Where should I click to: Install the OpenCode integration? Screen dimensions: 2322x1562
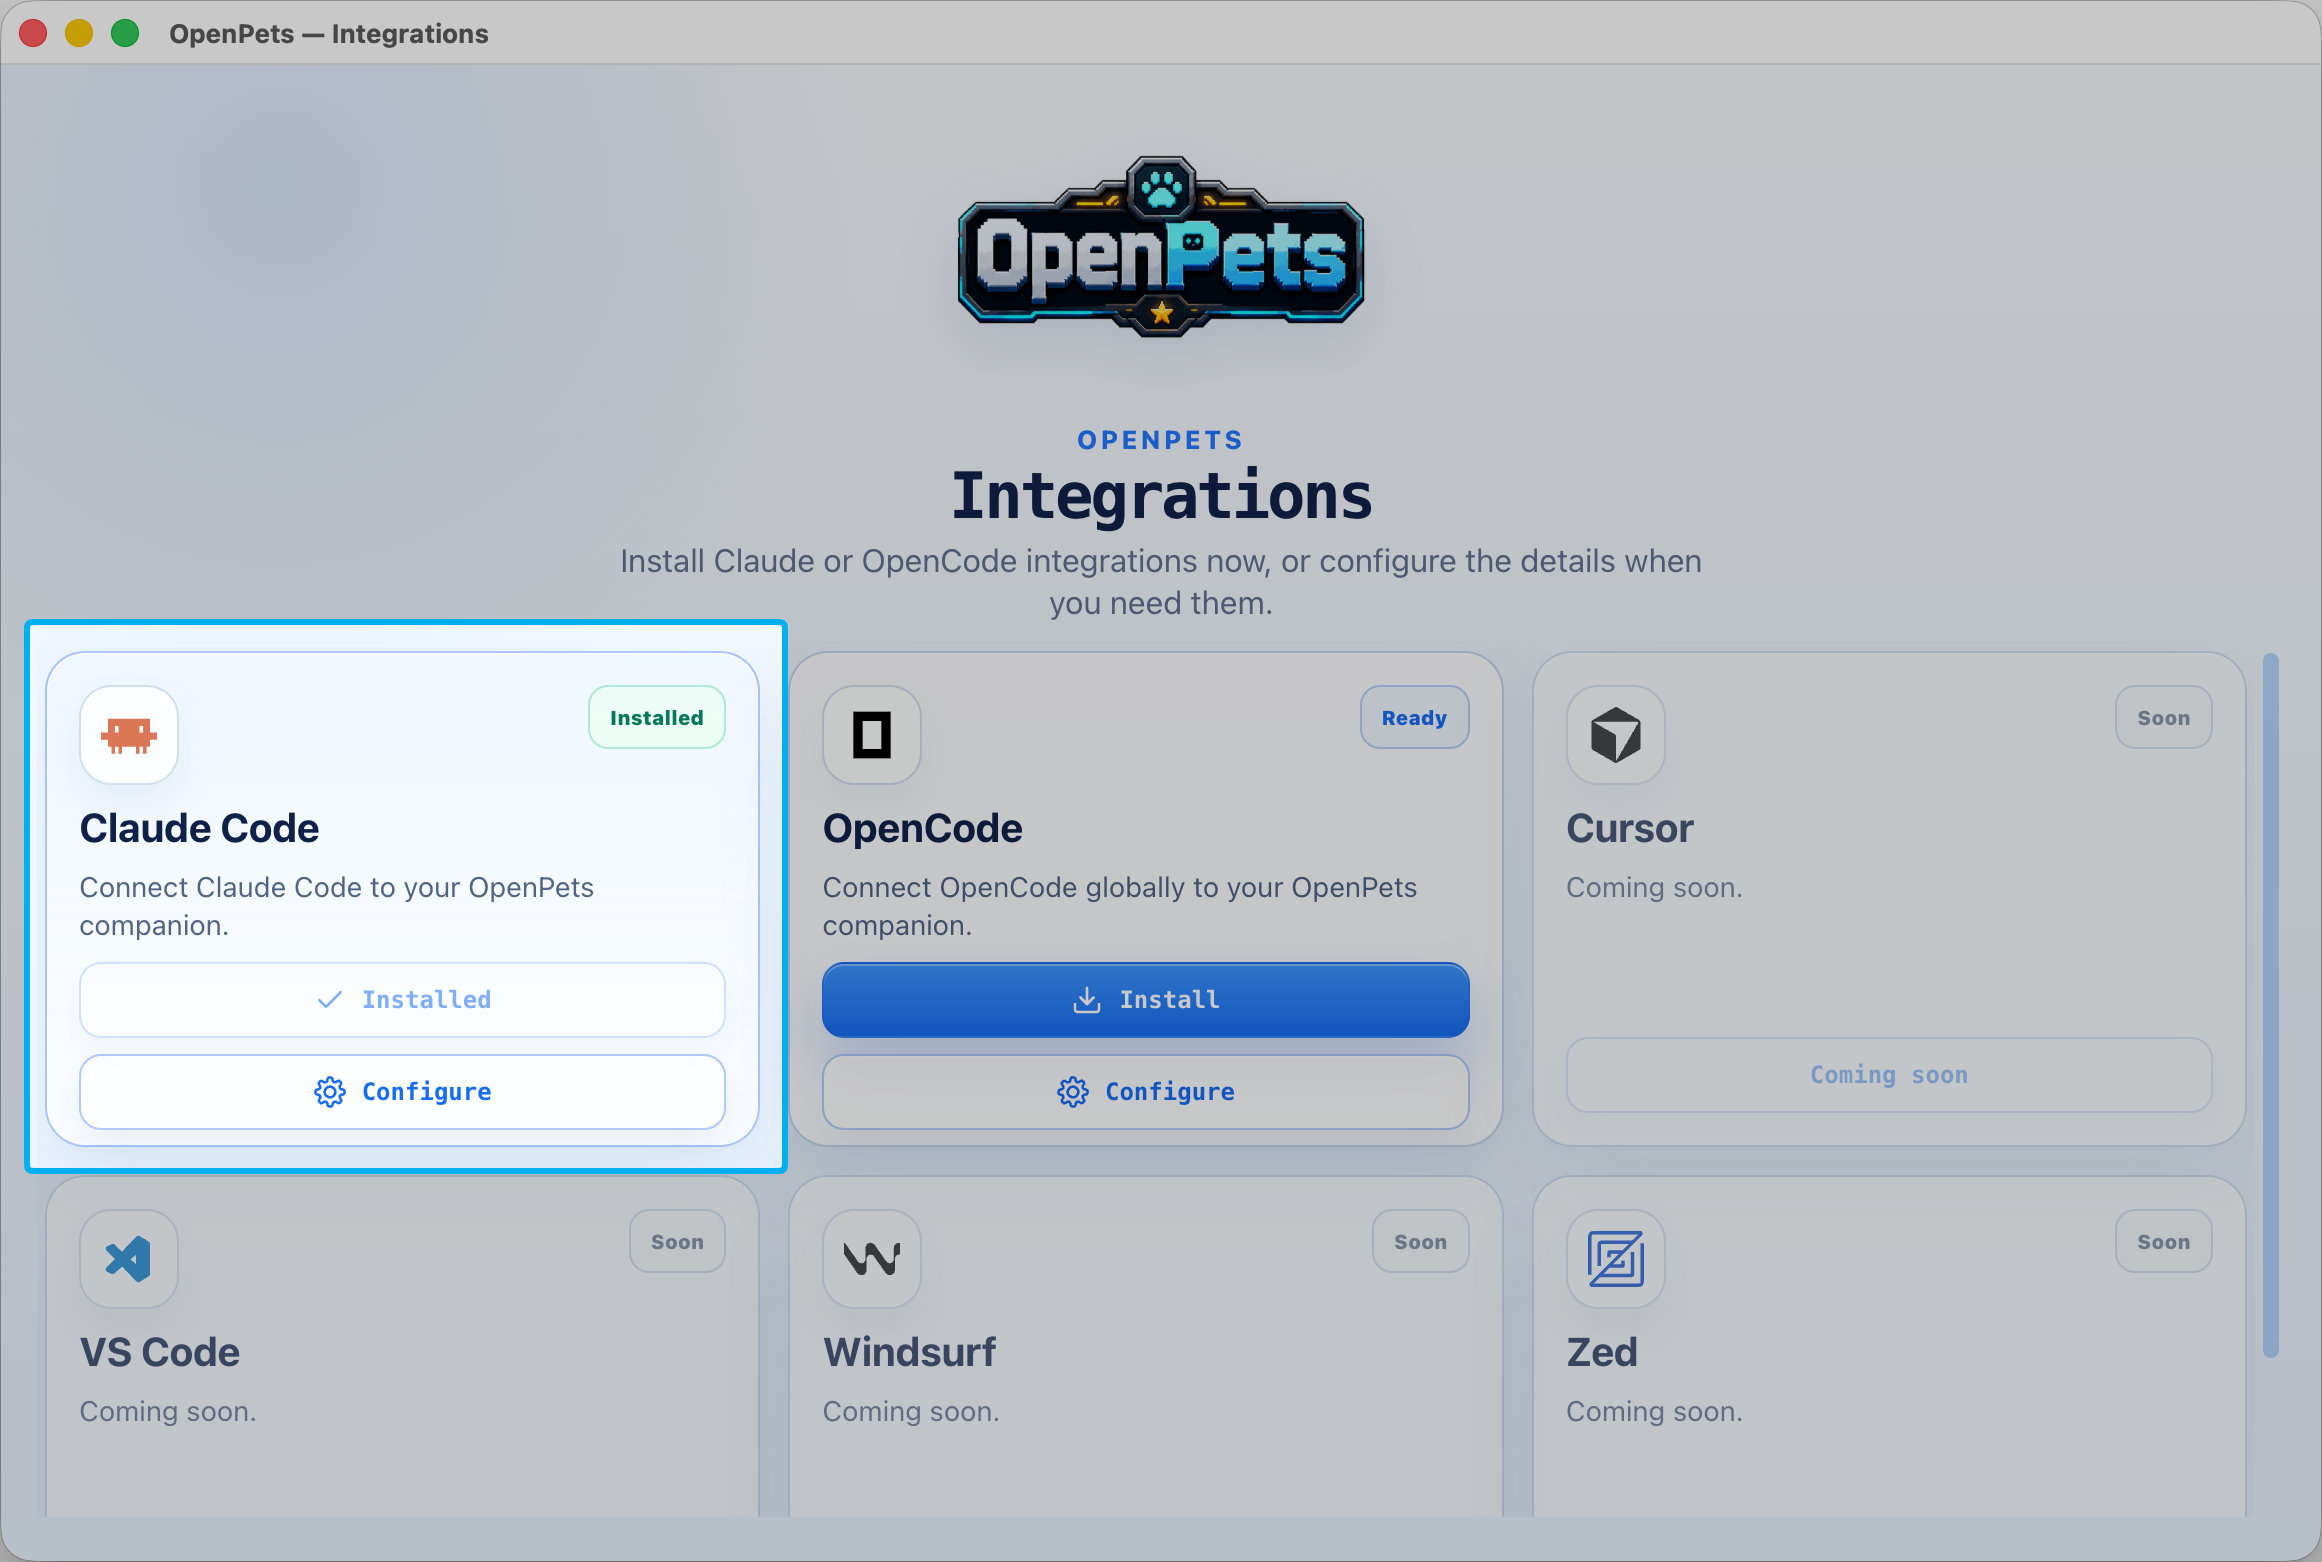1146,1000
